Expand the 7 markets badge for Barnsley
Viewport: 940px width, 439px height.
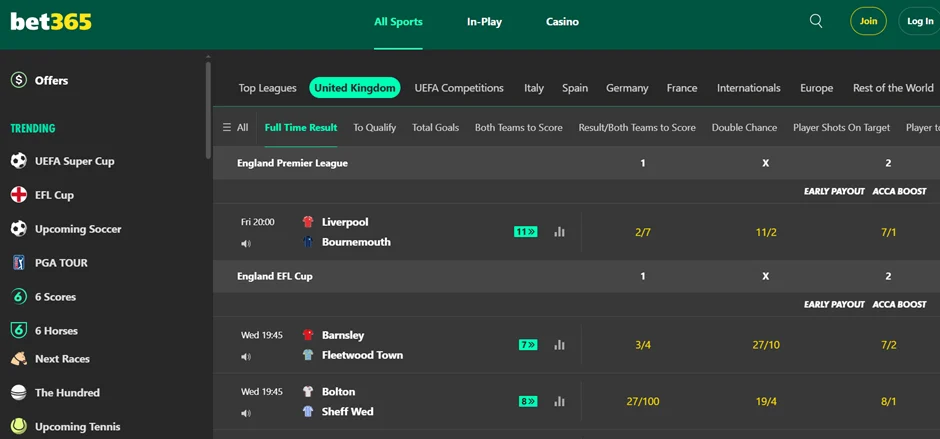528,345
